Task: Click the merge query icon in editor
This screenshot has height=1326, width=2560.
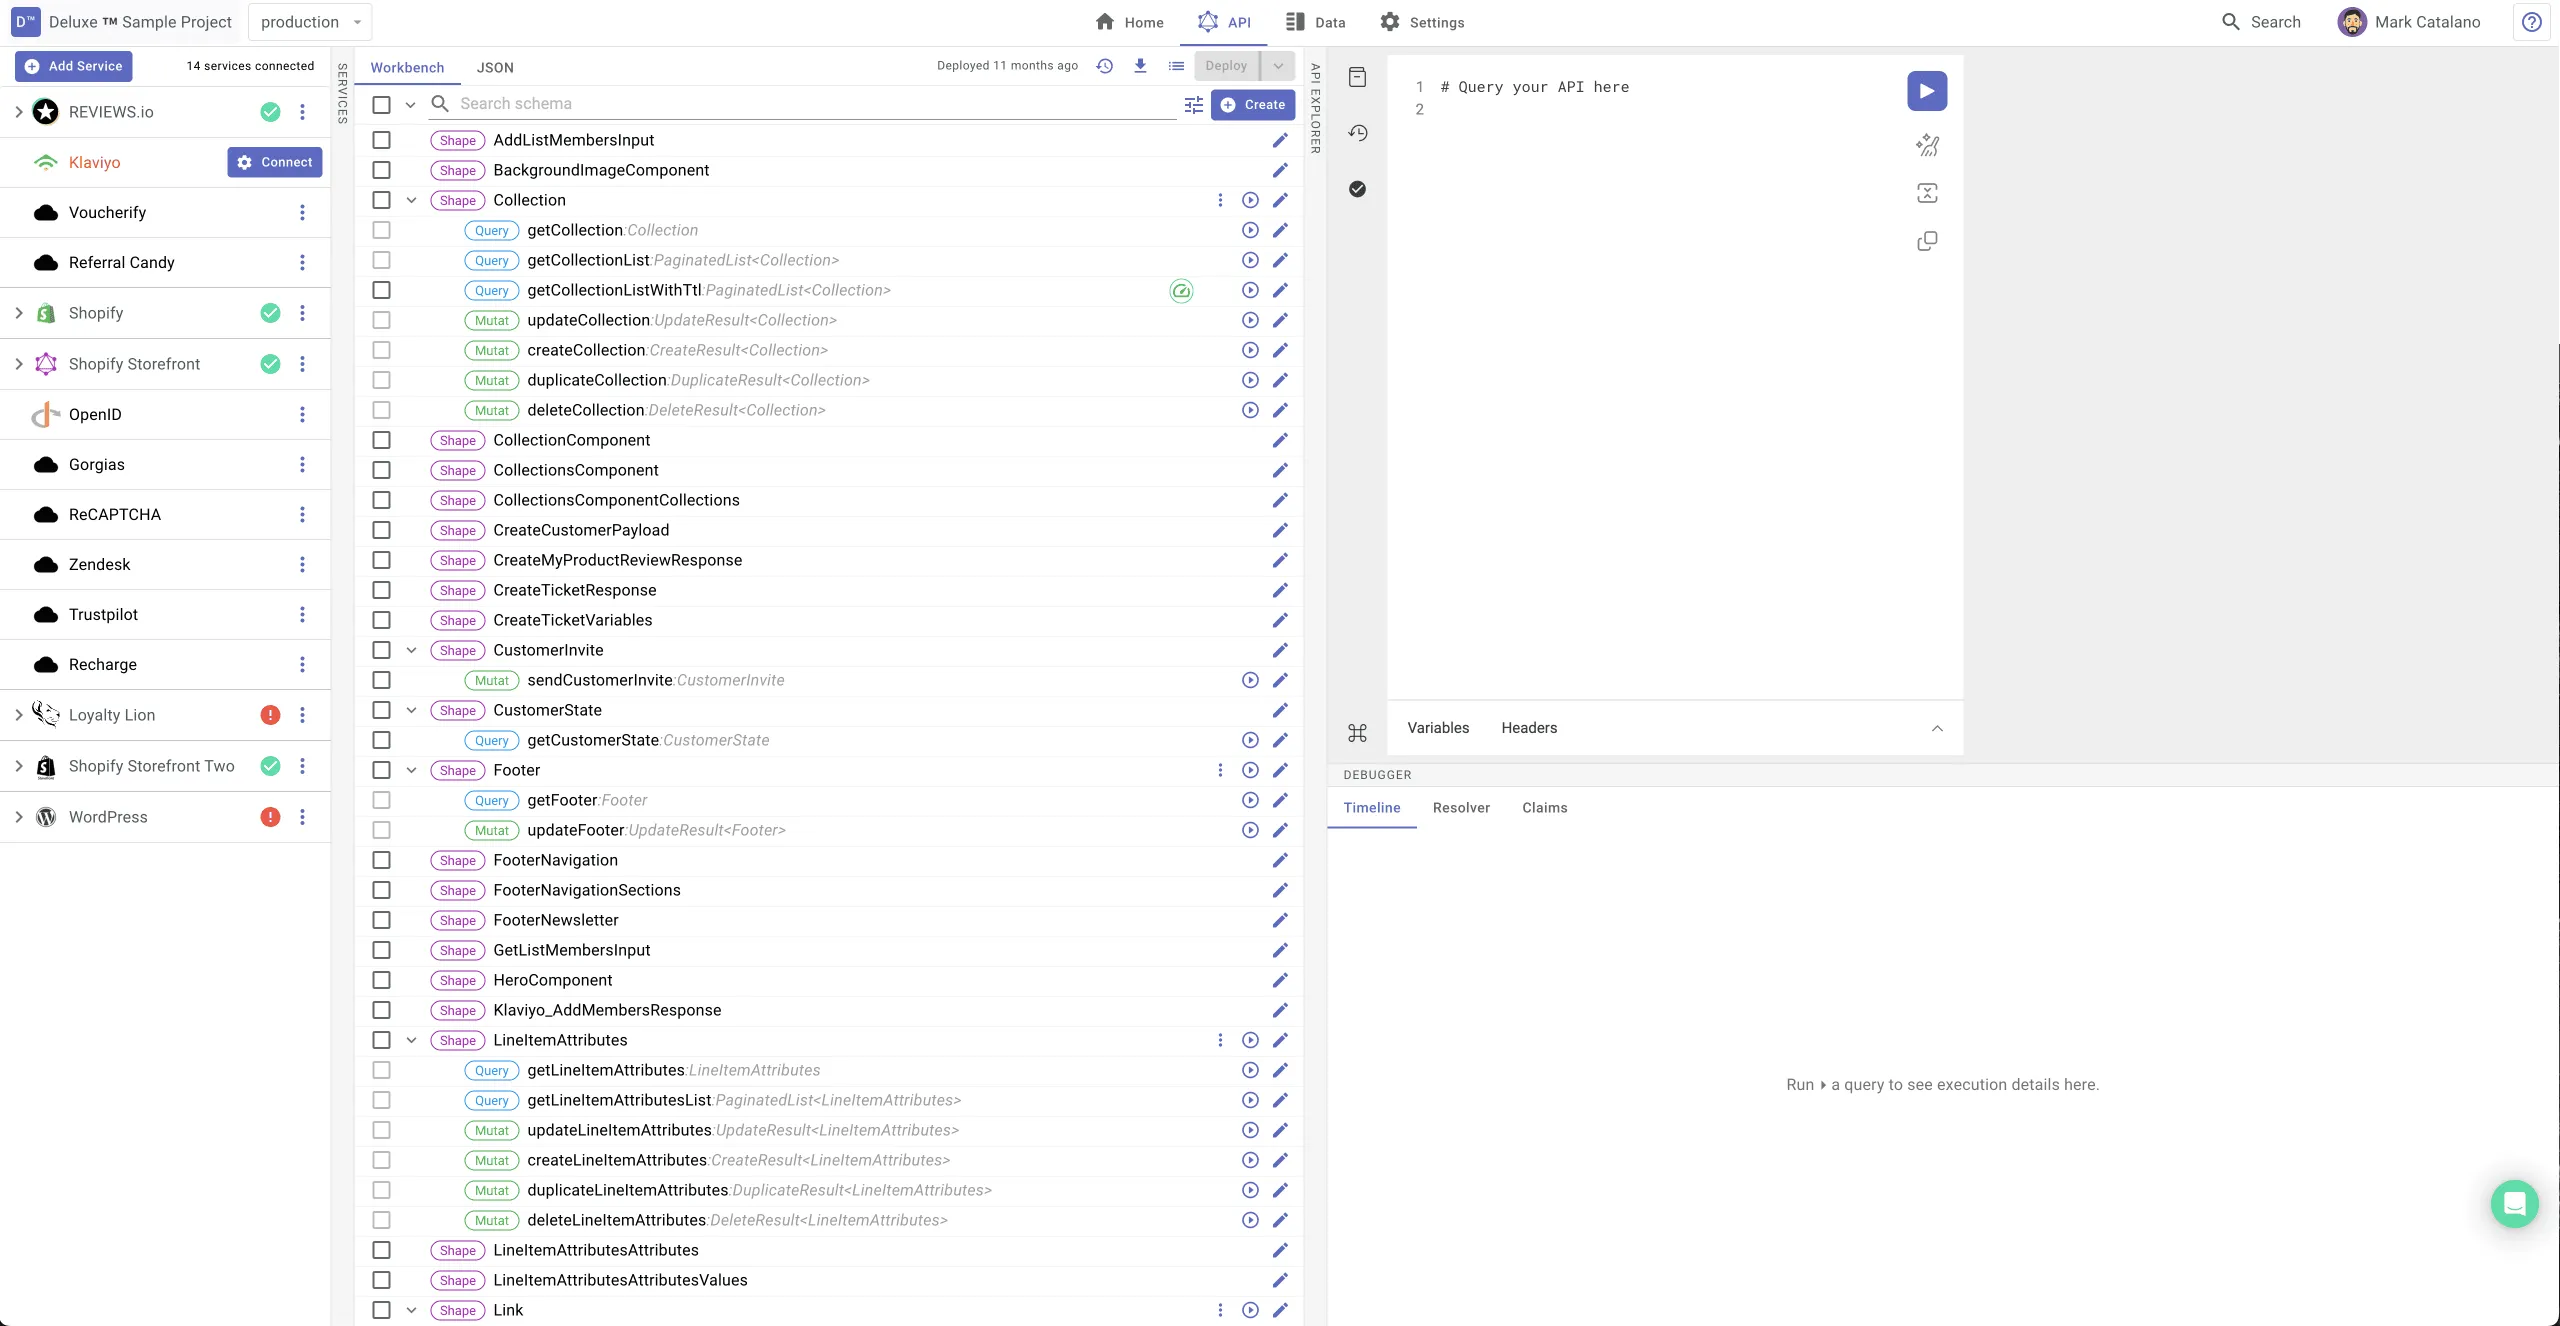Action: point(1927,193)
